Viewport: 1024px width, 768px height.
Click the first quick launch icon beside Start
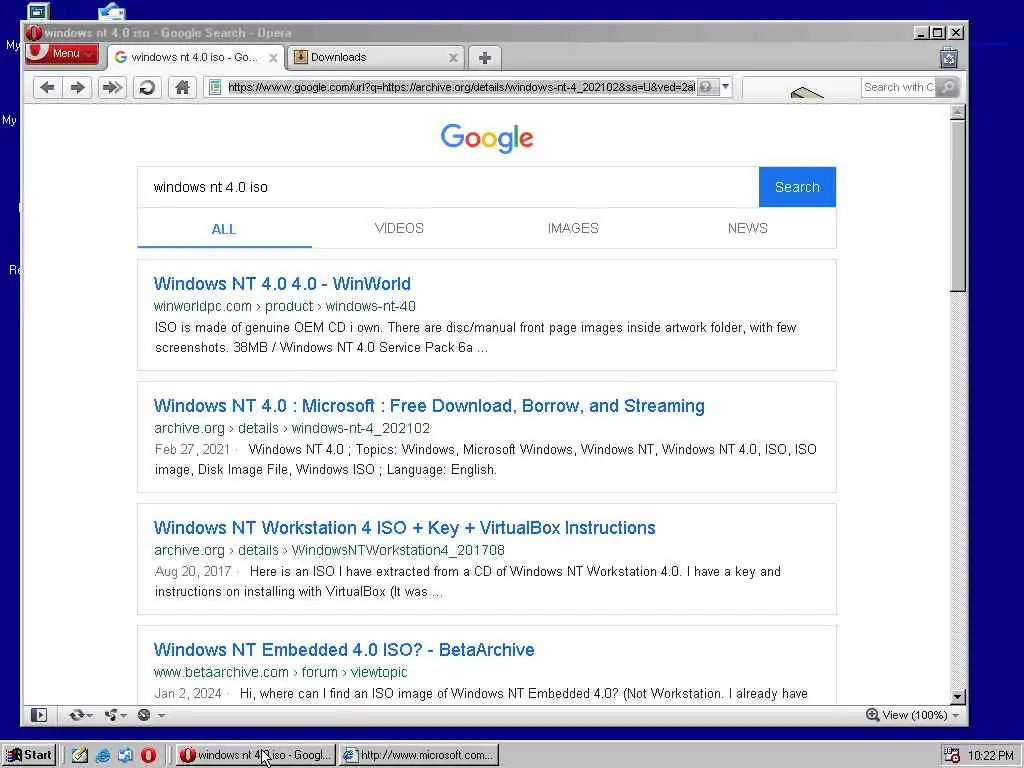(80, 756)
